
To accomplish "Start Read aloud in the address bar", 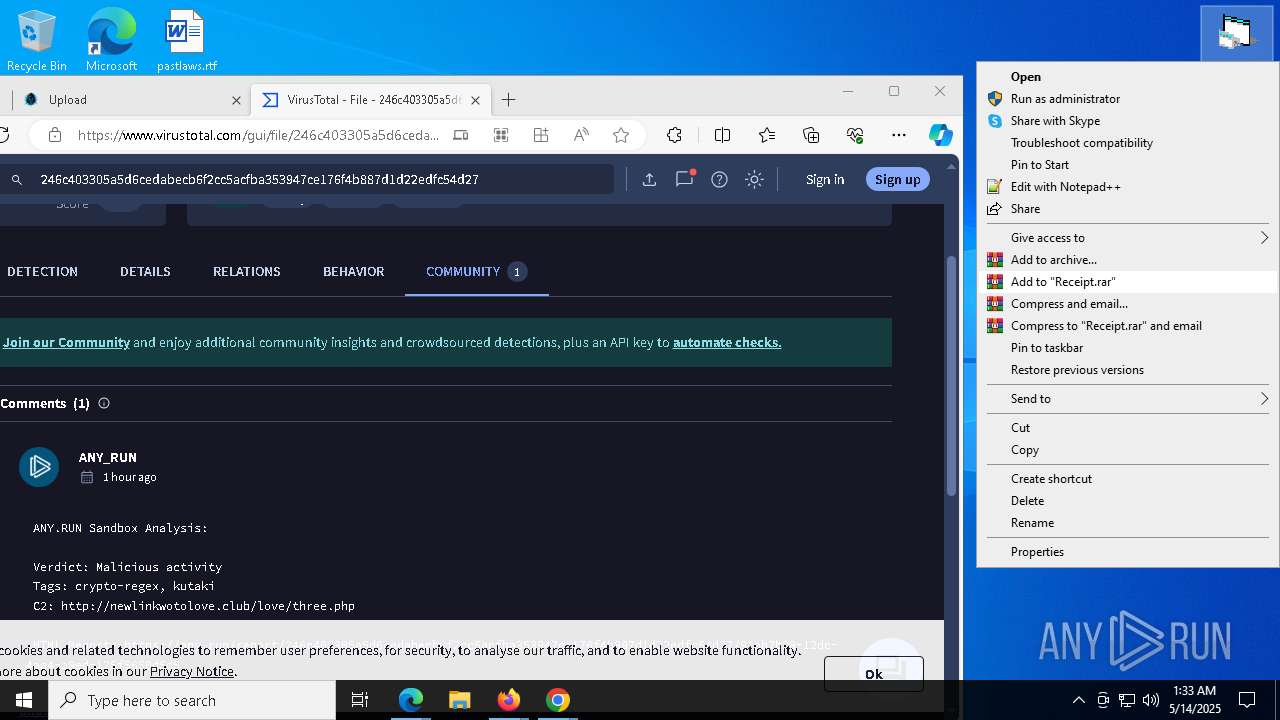I will [581, 135].
